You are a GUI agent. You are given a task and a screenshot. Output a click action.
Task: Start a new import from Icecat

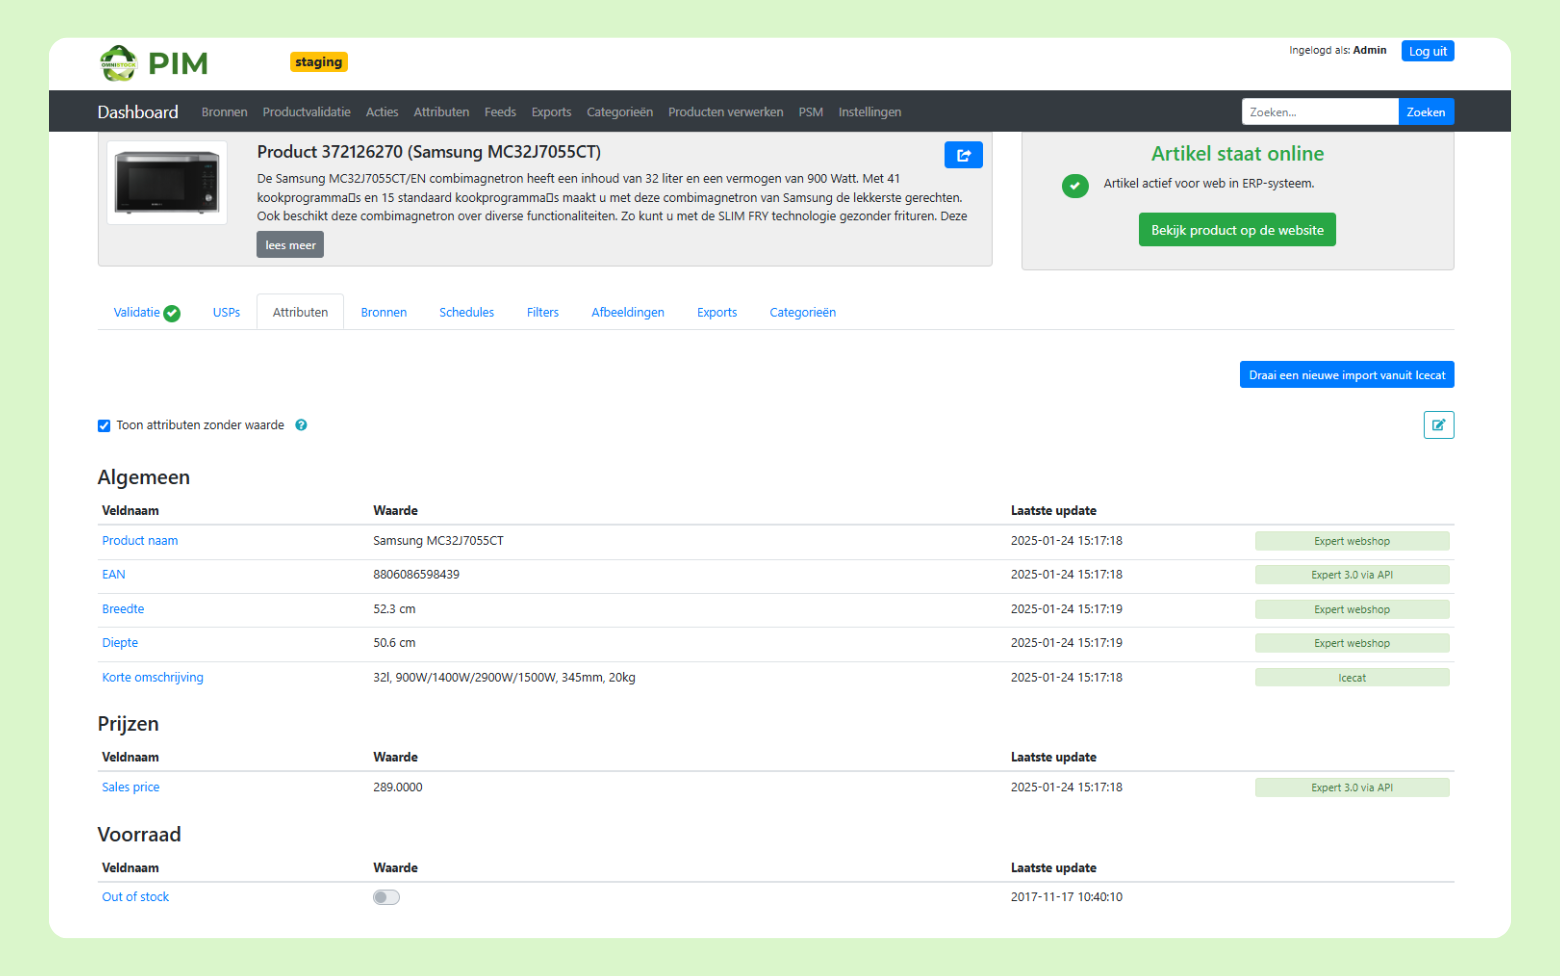tap(1346, 375)
